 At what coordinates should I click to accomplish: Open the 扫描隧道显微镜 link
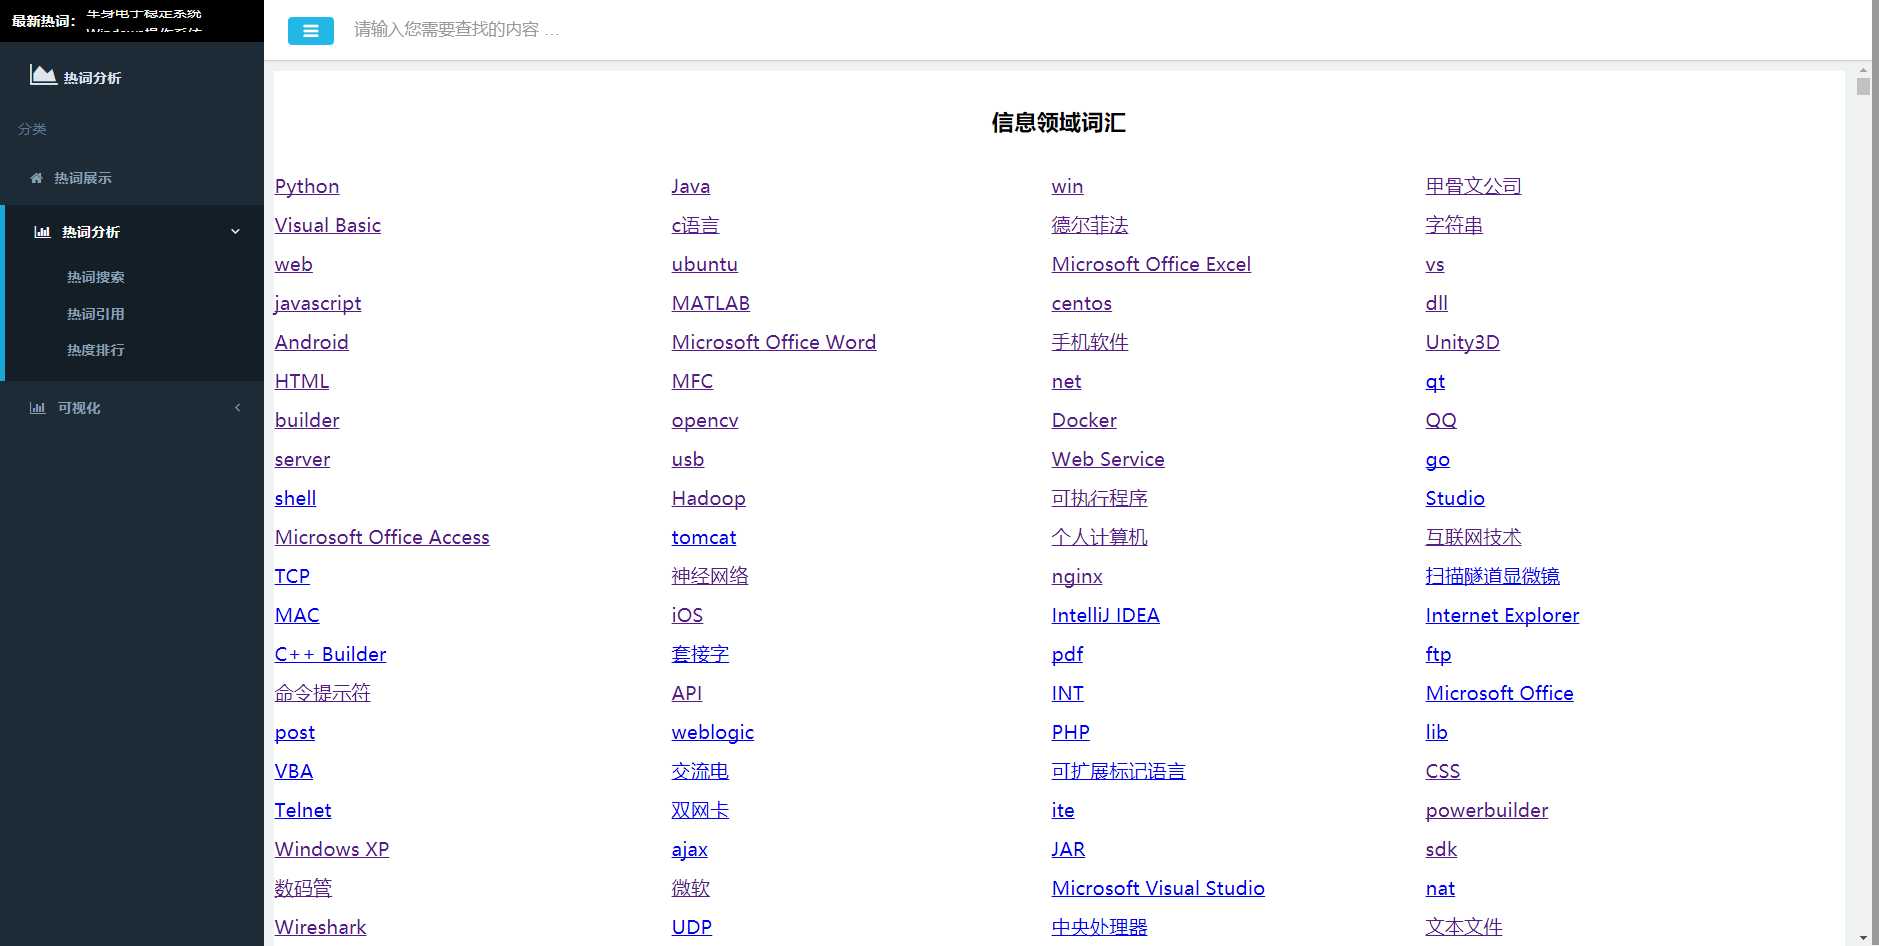1493,576
